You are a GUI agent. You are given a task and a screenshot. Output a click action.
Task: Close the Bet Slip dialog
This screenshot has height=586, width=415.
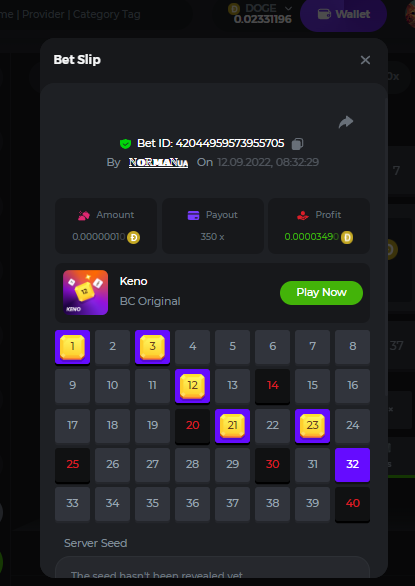pos(365,60)
